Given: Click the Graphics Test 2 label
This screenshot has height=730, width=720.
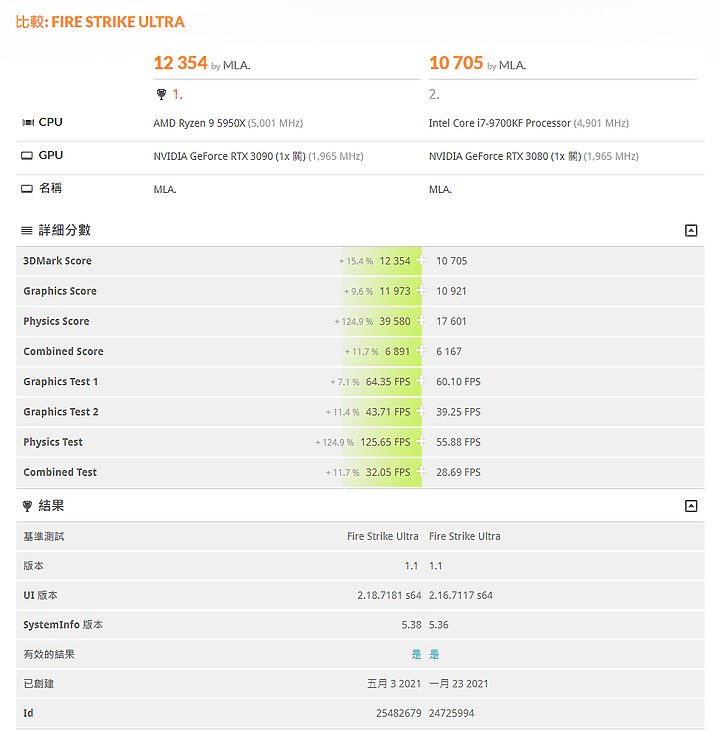Looking at the screenshot, I should [x=61, y=412].
